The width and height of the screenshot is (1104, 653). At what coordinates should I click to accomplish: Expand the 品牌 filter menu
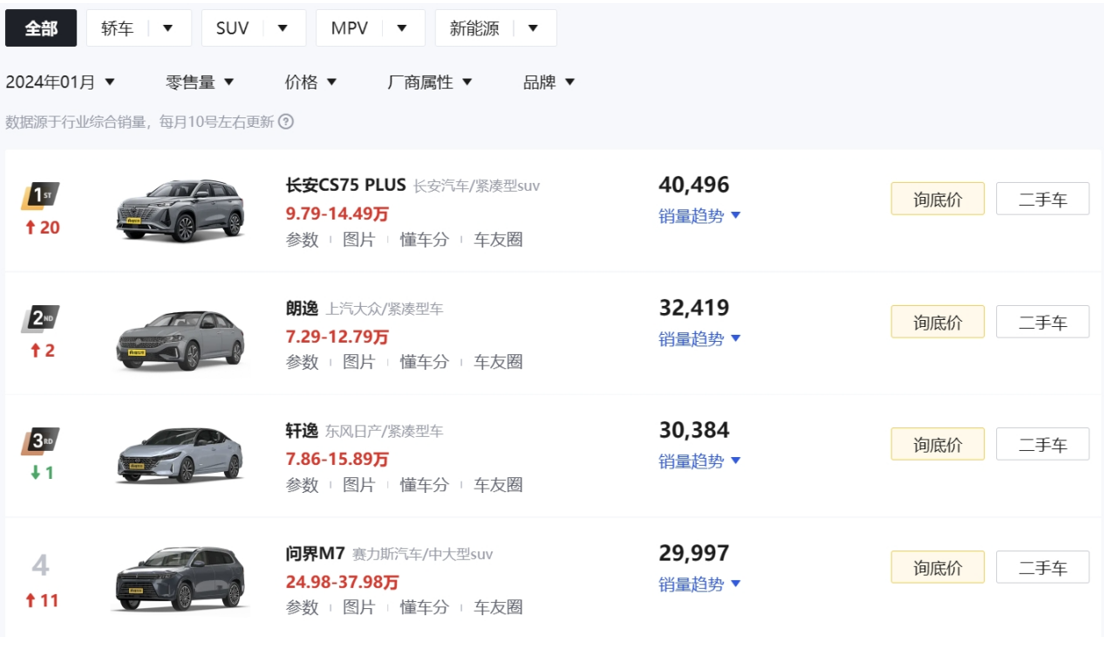point(549,82)
